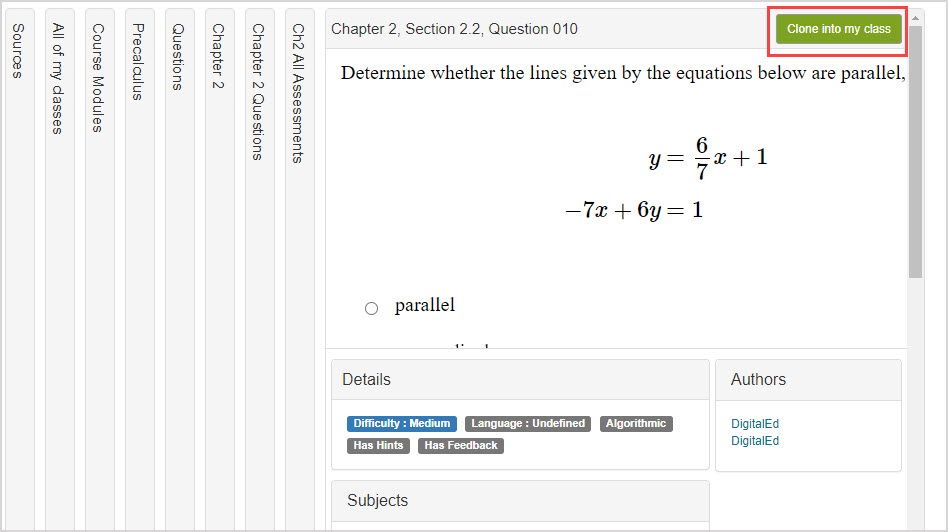
Task: Expand the Subjects panel header
Action: (x=520, y=500)
